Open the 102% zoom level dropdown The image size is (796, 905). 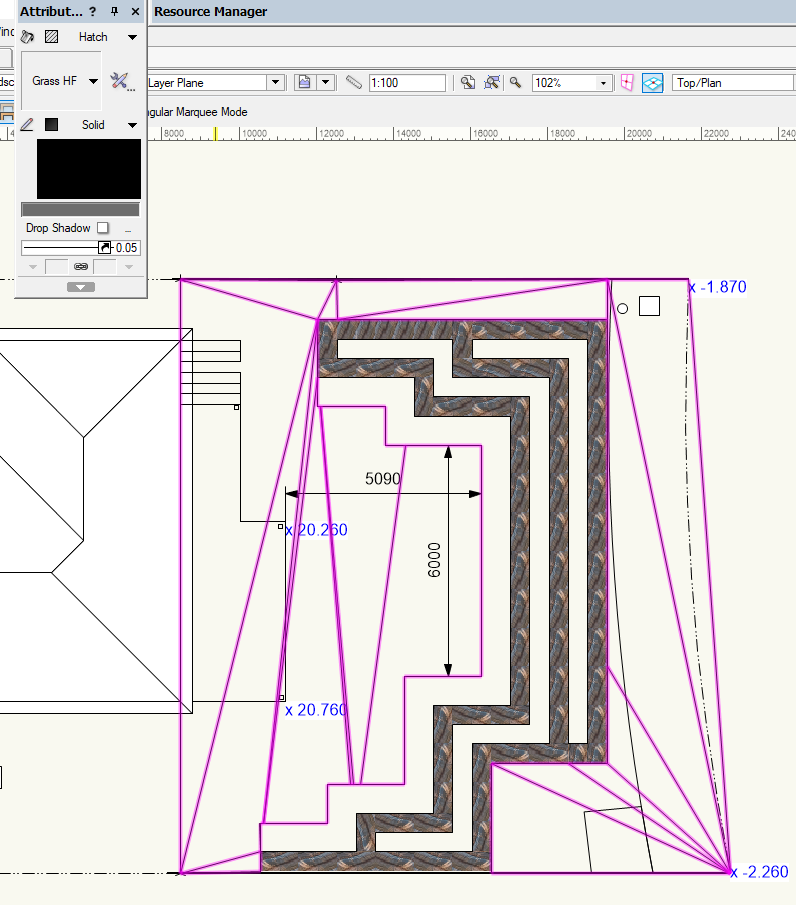[x=604, y=83]
